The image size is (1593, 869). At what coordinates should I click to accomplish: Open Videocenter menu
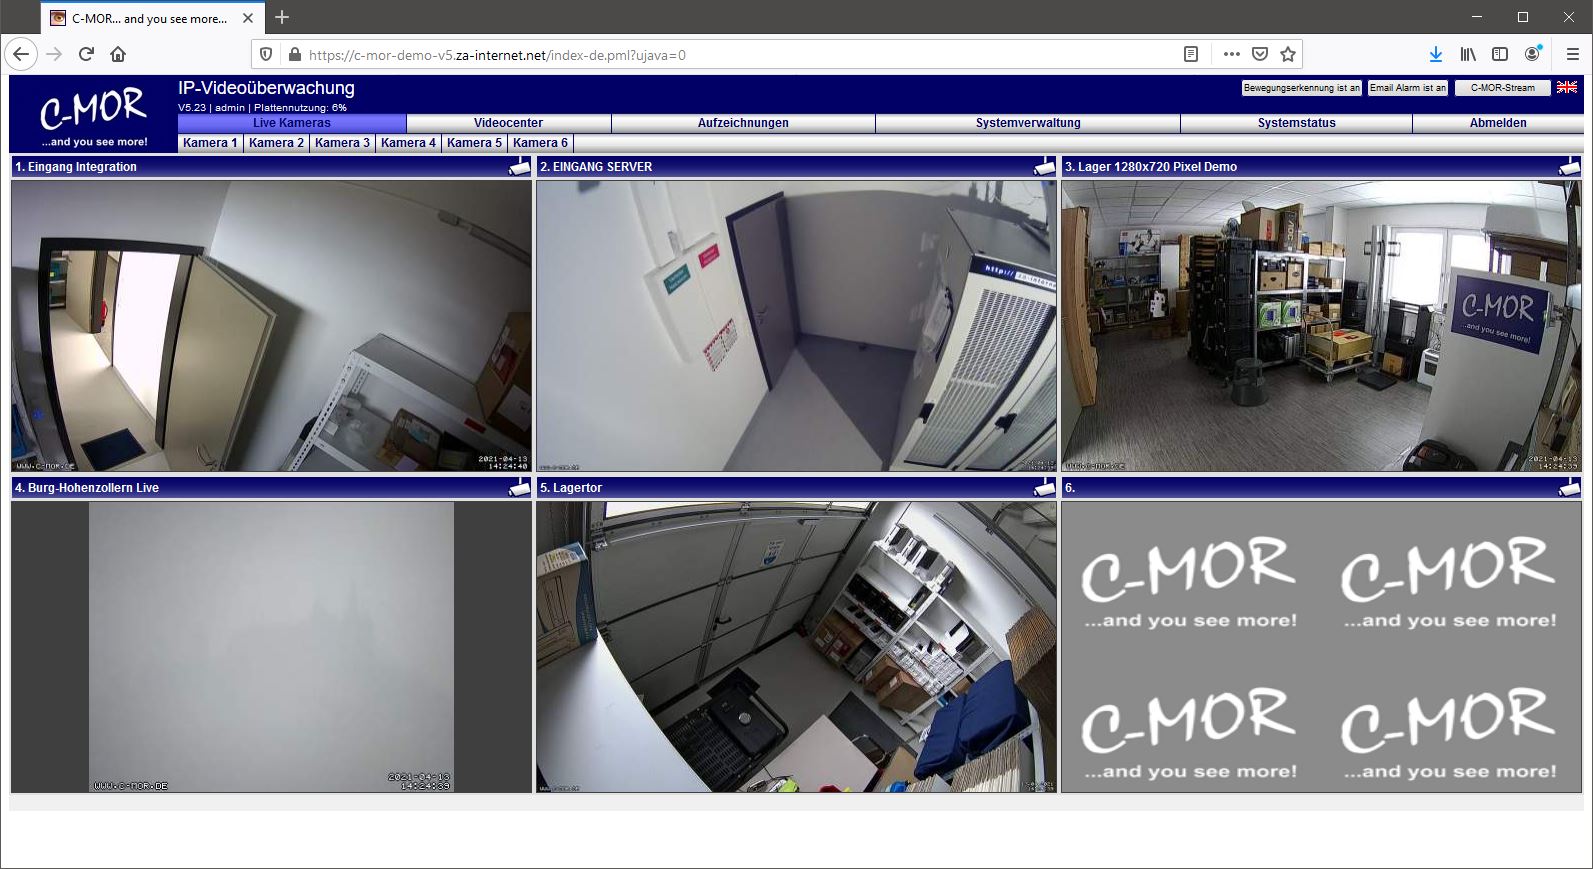pos(509,123)
